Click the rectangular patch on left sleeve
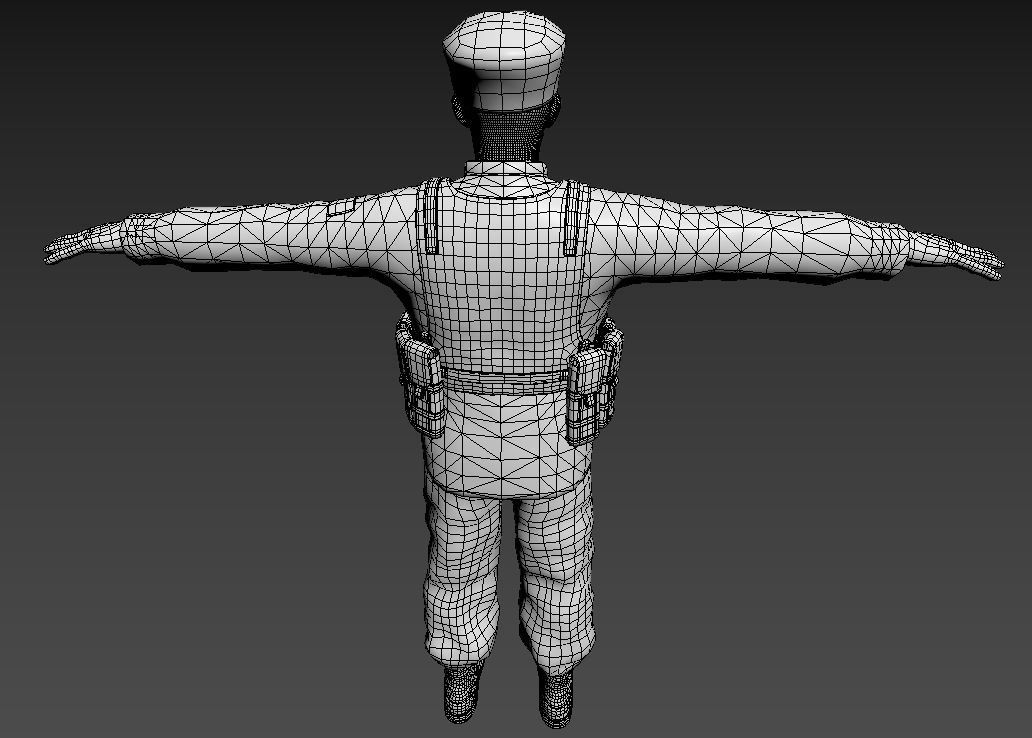1032x738 pixels. coord(341,207)
